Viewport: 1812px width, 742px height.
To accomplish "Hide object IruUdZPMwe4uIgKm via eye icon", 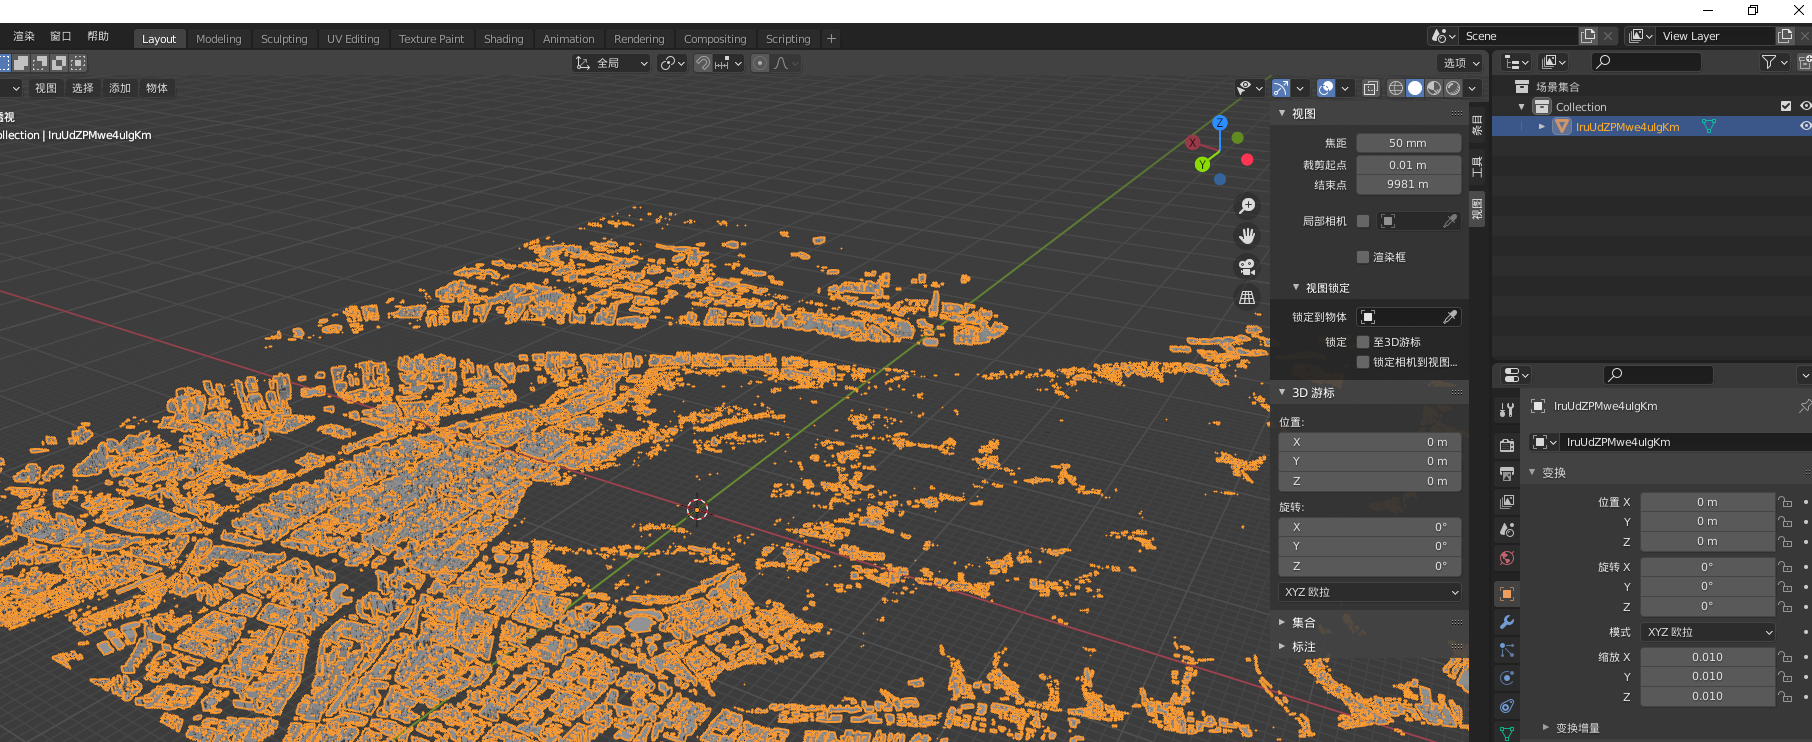I will click(x=1805, y=126).
